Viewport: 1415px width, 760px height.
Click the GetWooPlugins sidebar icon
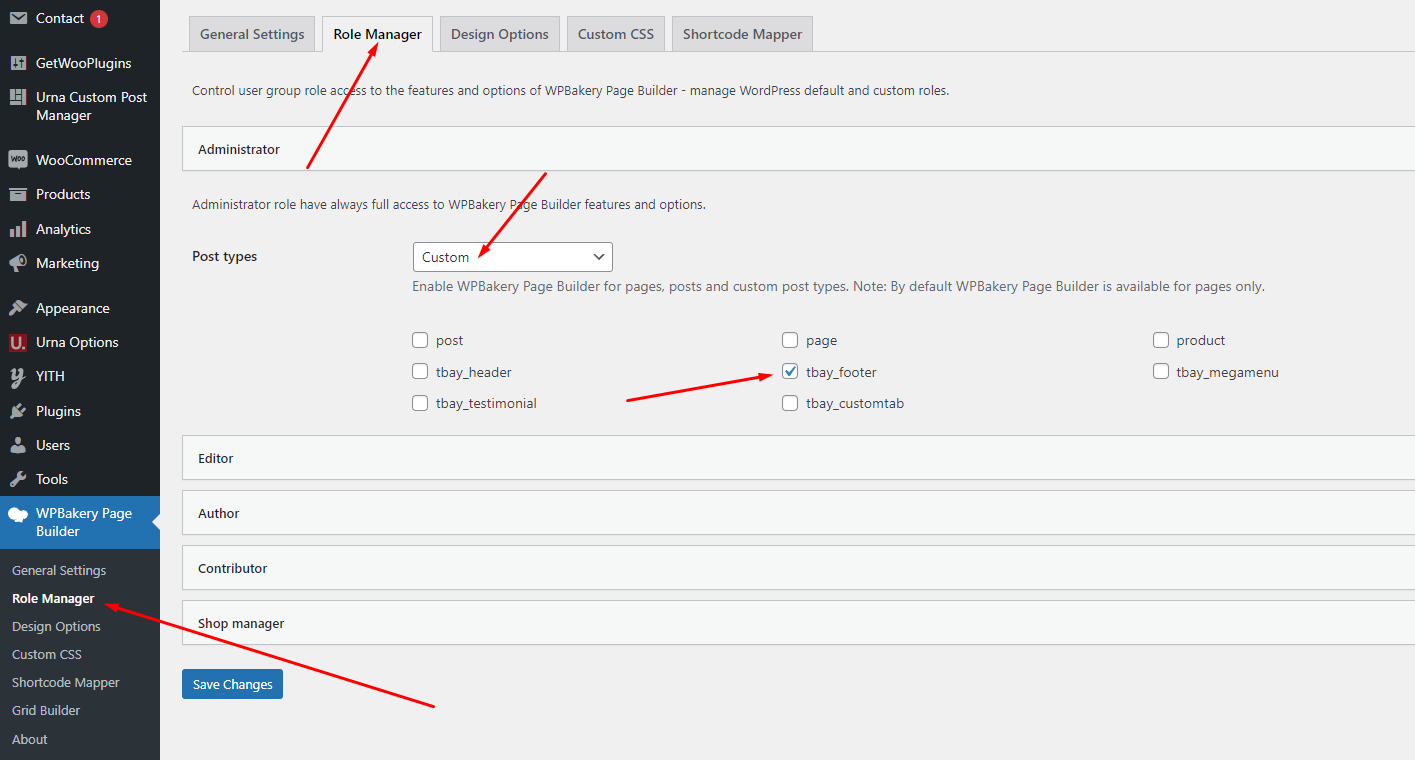click(x=18, y=63)
